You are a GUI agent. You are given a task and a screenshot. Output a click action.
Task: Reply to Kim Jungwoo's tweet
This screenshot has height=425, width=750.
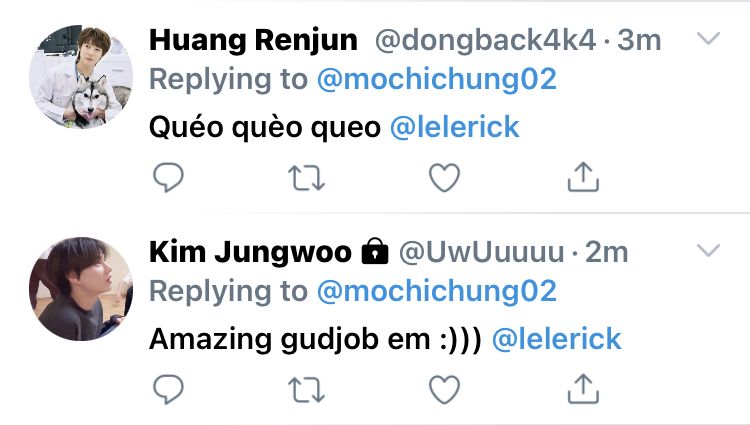pyautogui.click(x=168, y=389)
